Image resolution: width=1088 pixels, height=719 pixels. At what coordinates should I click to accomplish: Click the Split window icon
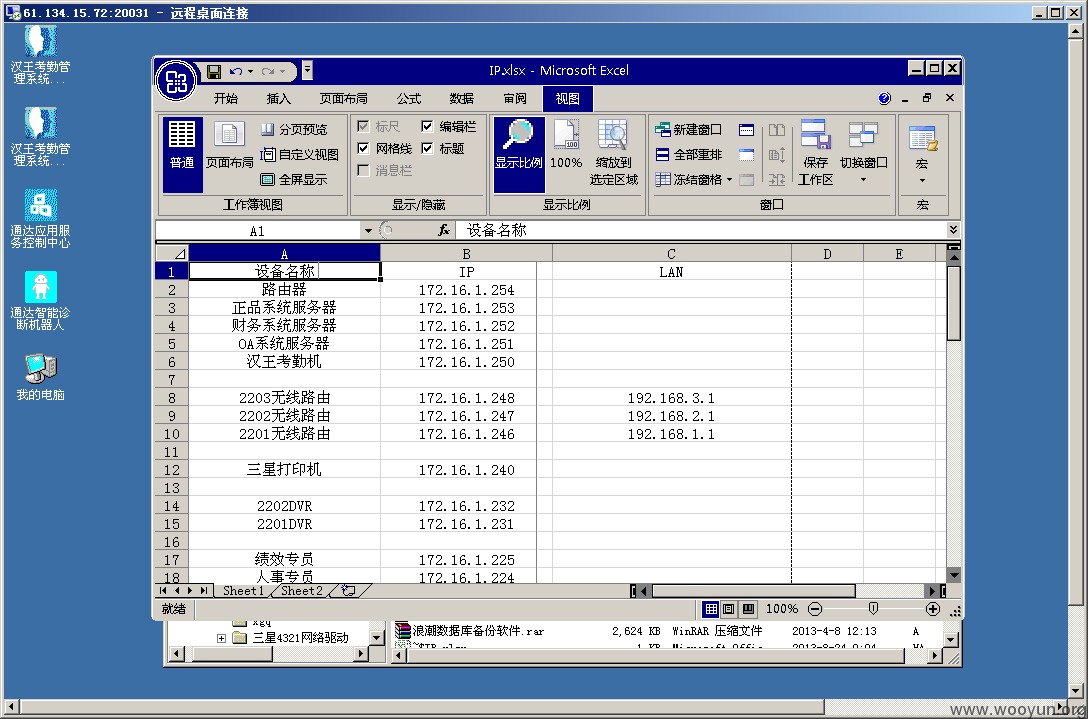click(x=746, y=130)
